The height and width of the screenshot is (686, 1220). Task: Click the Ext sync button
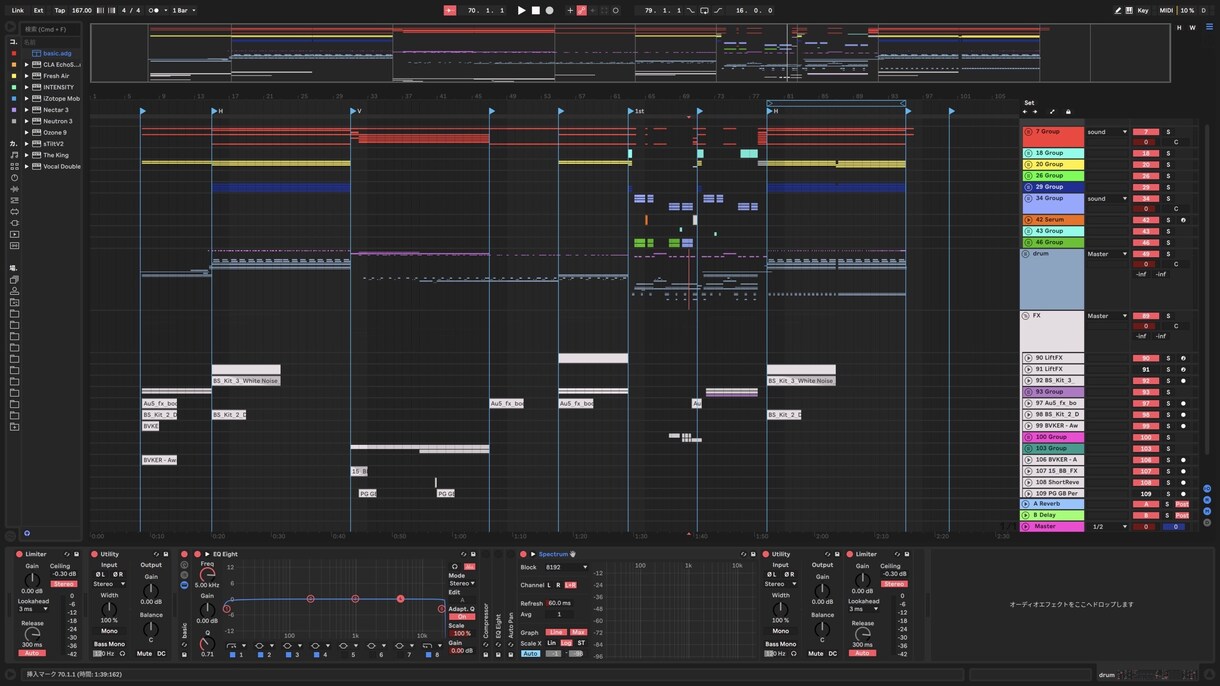click(38, 10)
